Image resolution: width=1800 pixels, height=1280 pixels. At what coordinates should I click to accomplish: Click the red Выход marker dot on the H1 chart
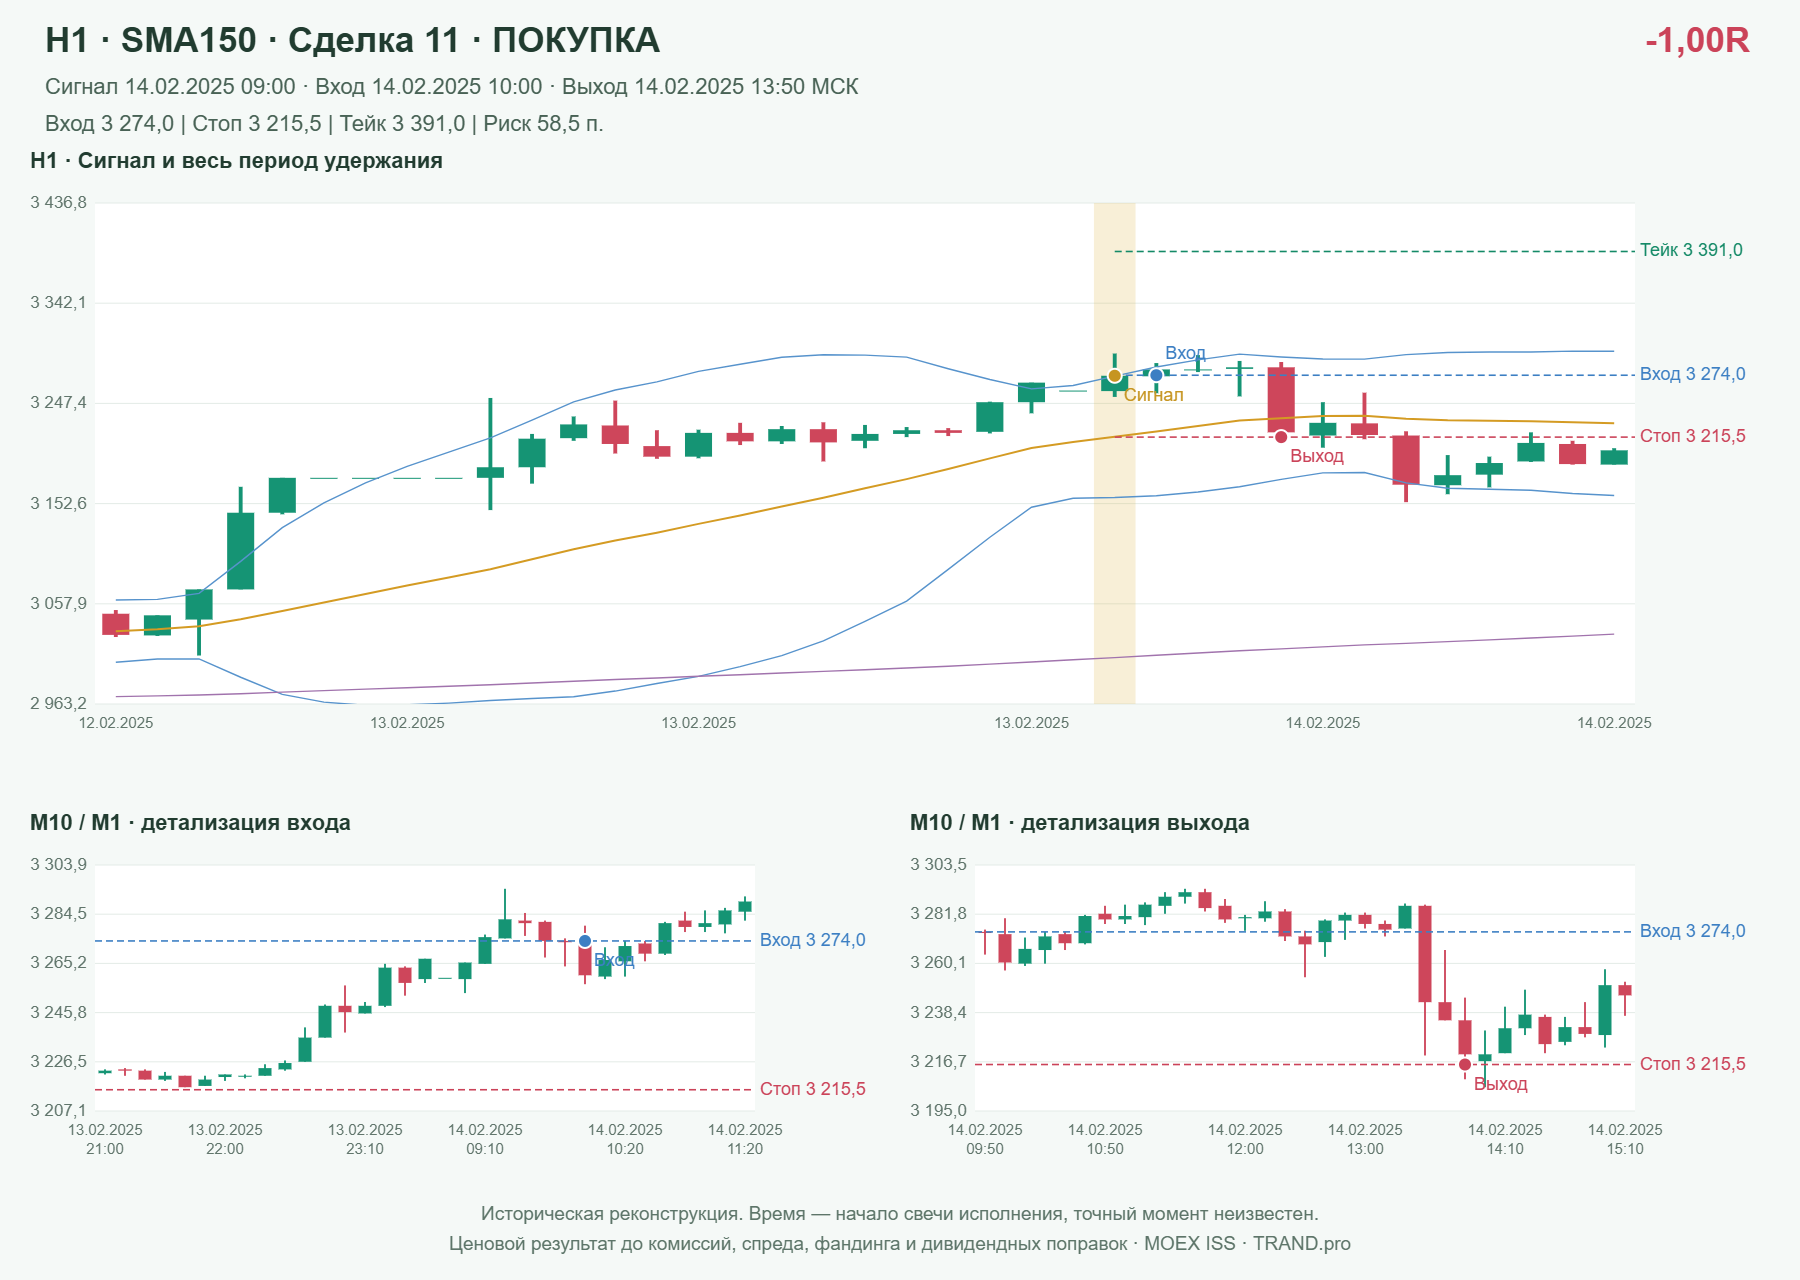point(1281,437)
